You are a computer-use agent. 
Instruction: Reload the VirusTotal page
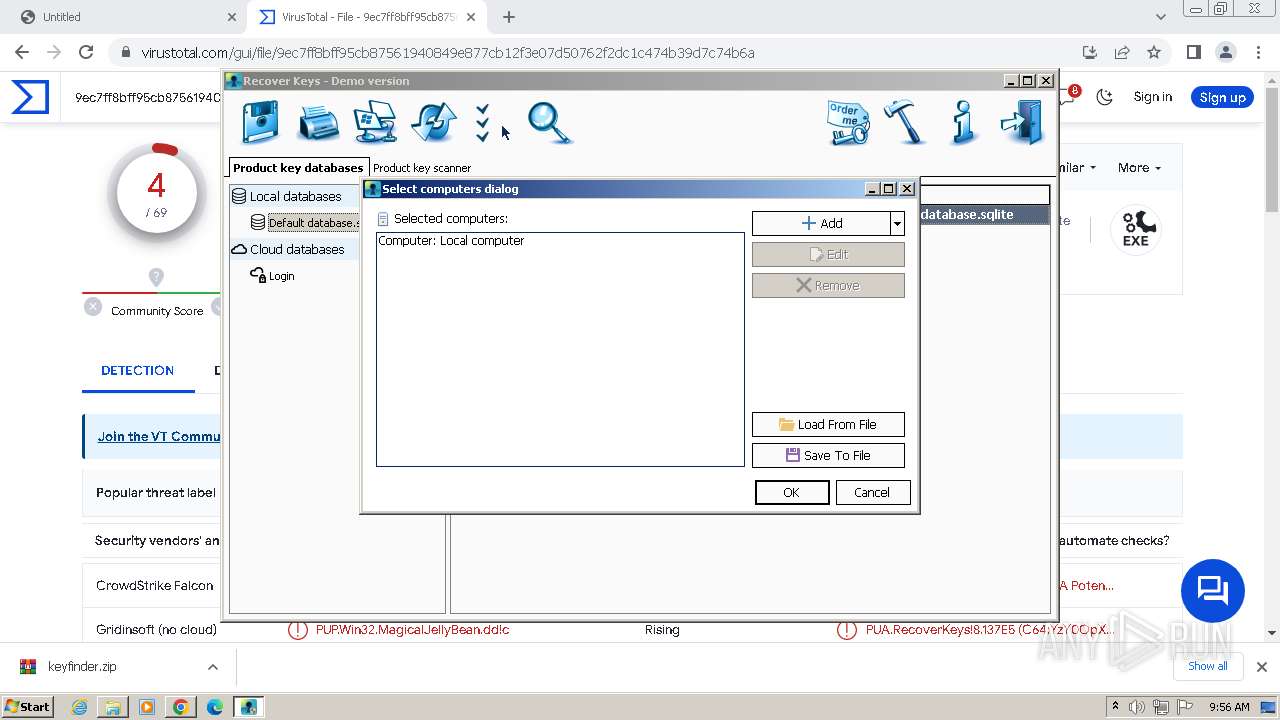(86, 52)
